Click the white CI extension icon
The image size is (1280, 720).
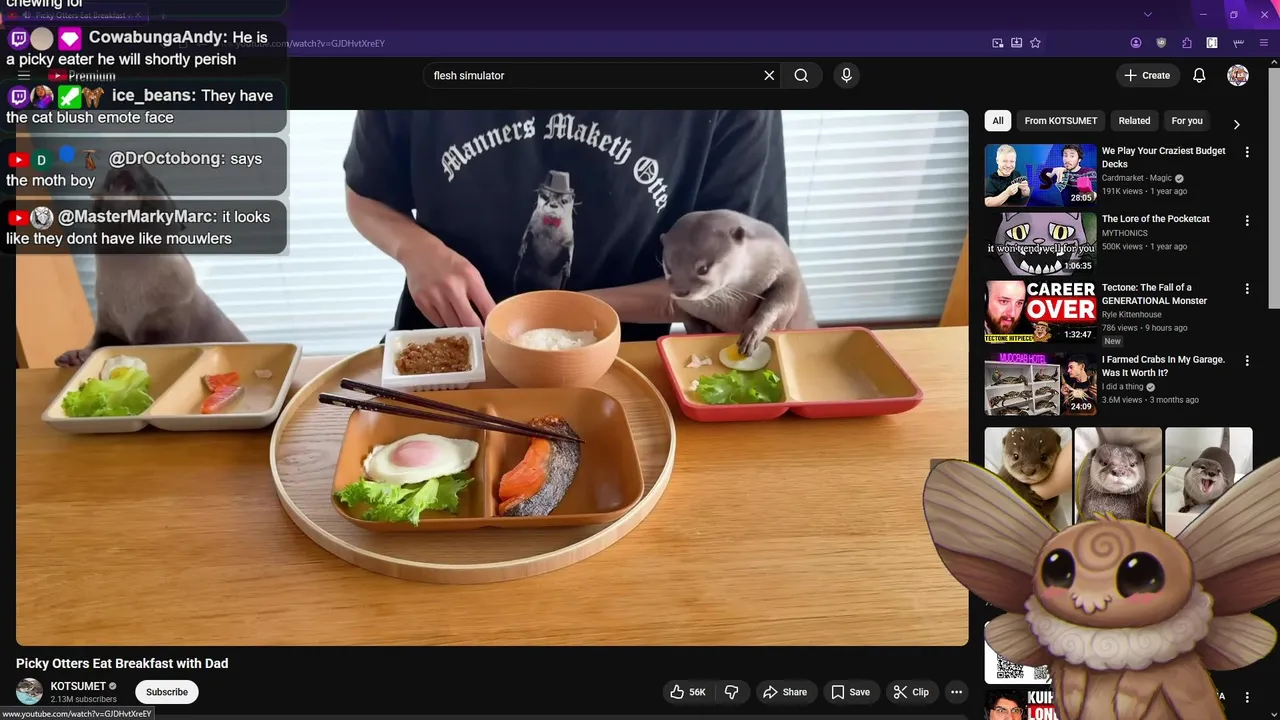(x=1212, y=43)
